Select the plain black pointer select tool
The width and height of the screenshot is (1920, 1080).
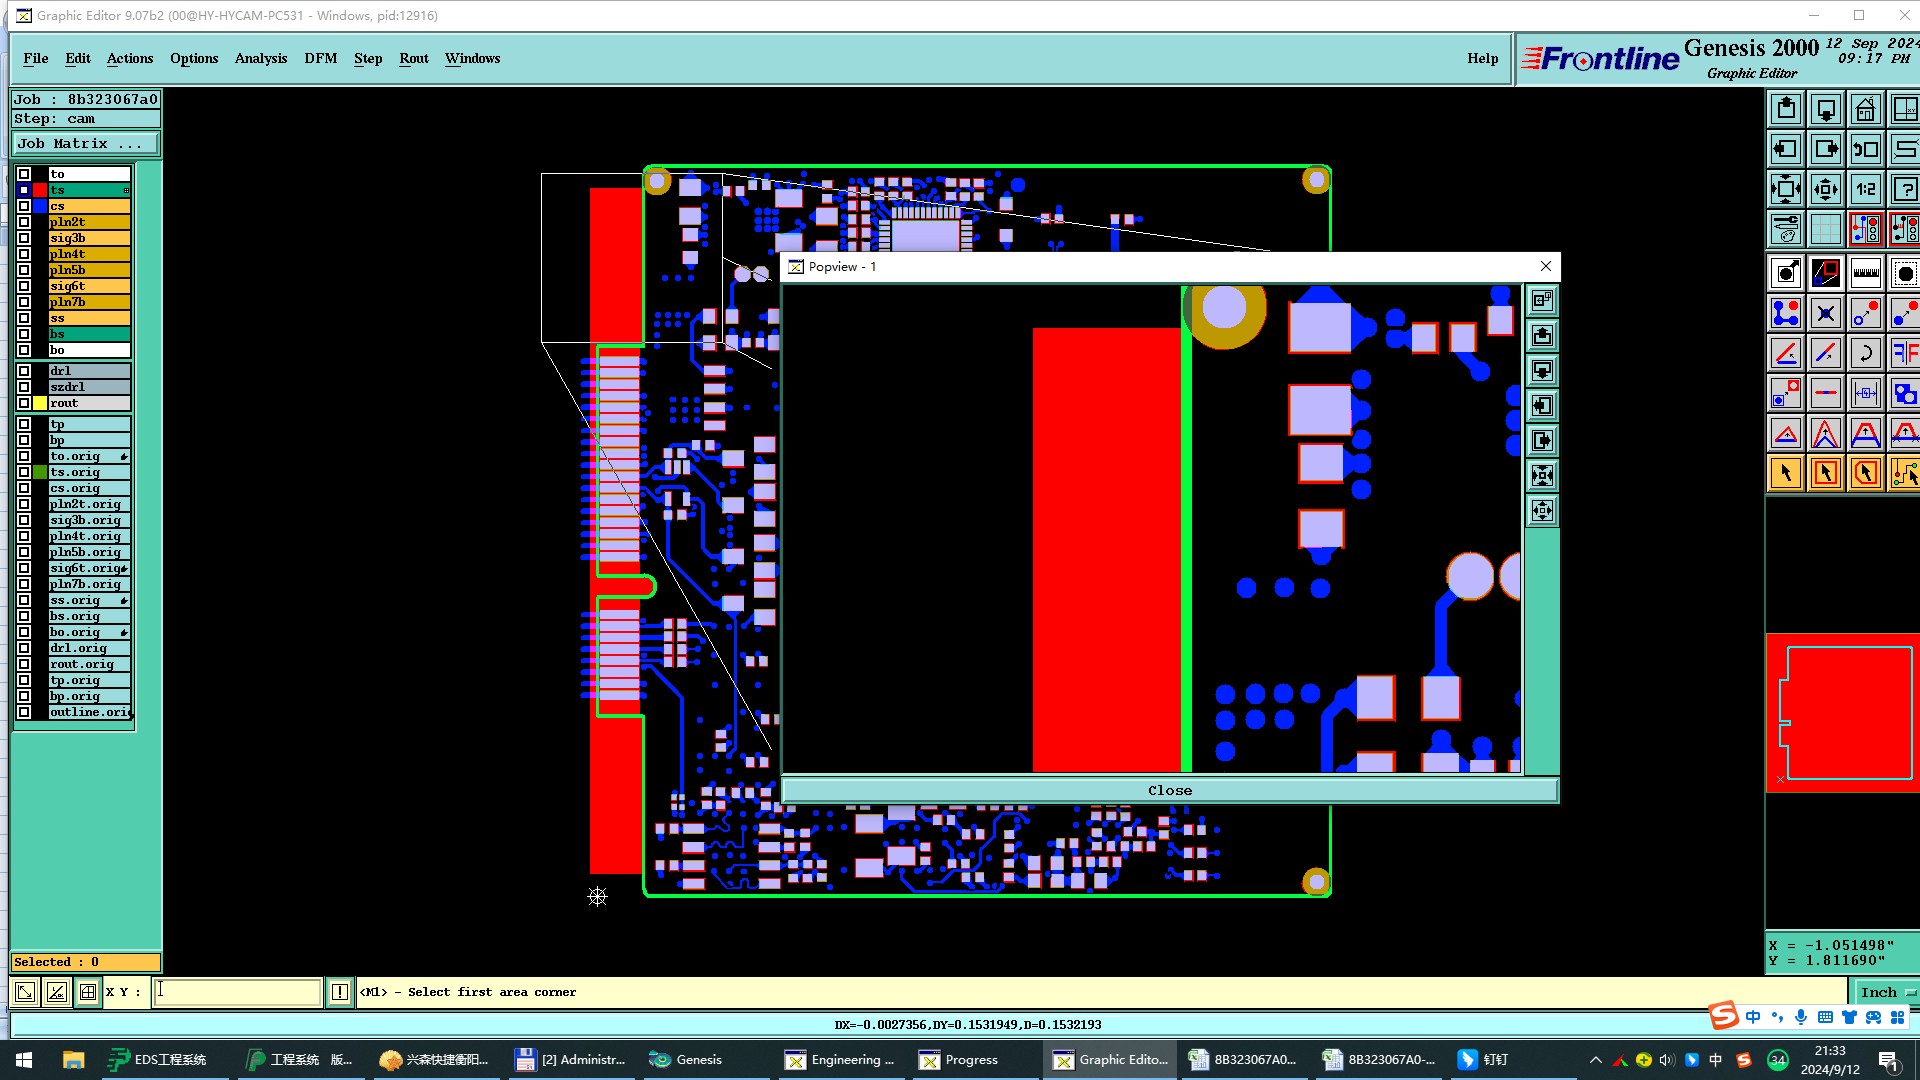(x=1786, y=473)
